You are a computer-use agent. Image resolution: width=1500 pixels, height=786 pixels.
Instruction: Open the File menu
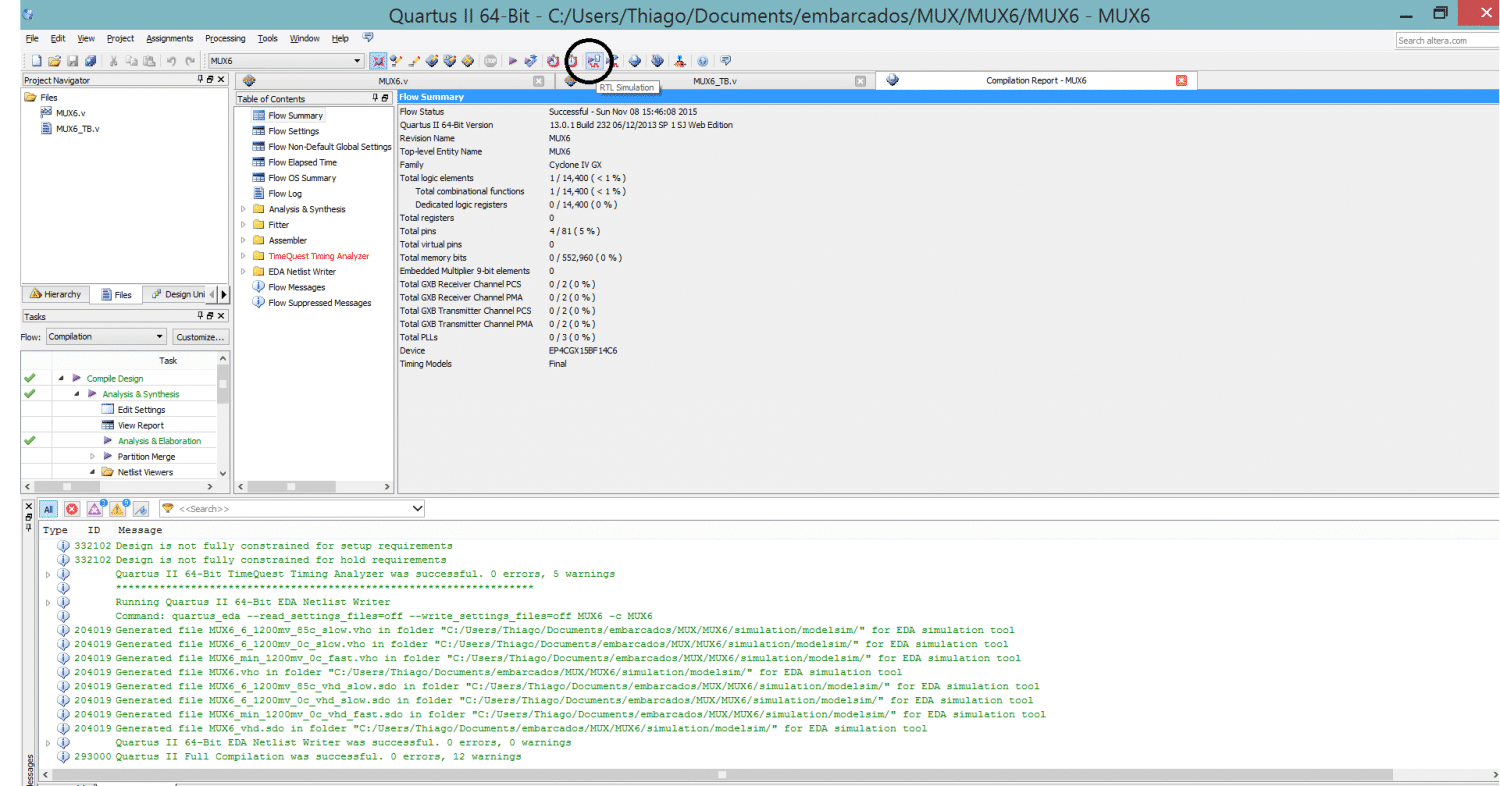[x=32, y=38]
